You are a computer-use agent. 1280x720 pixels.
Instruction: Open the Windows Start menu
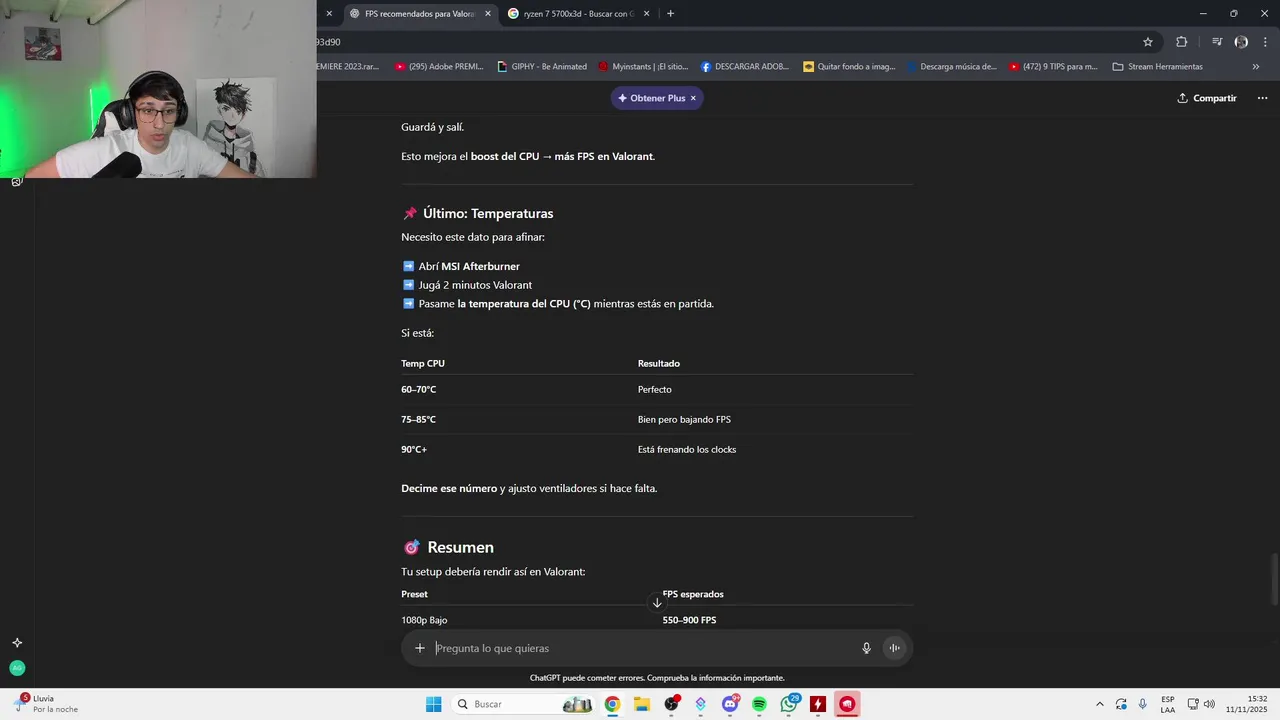tap(433, 704)
